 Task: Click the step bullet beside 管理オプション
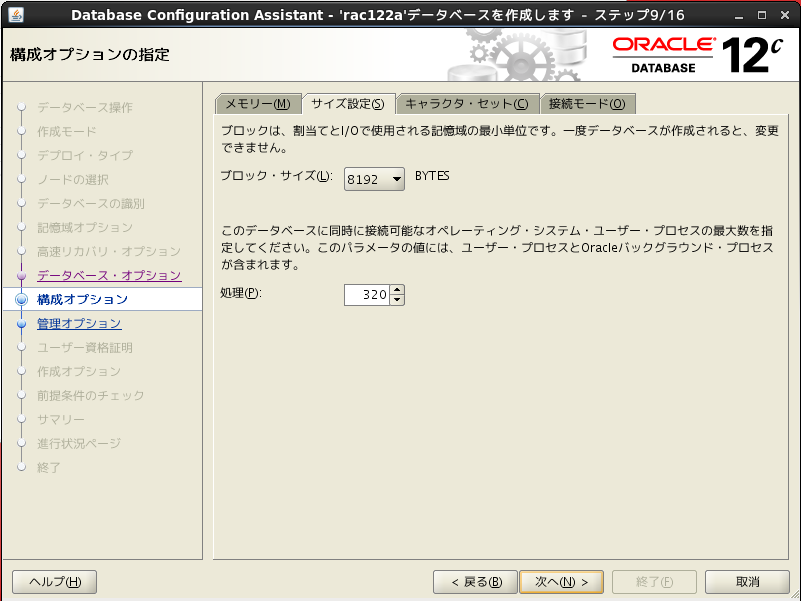[21, 324]
